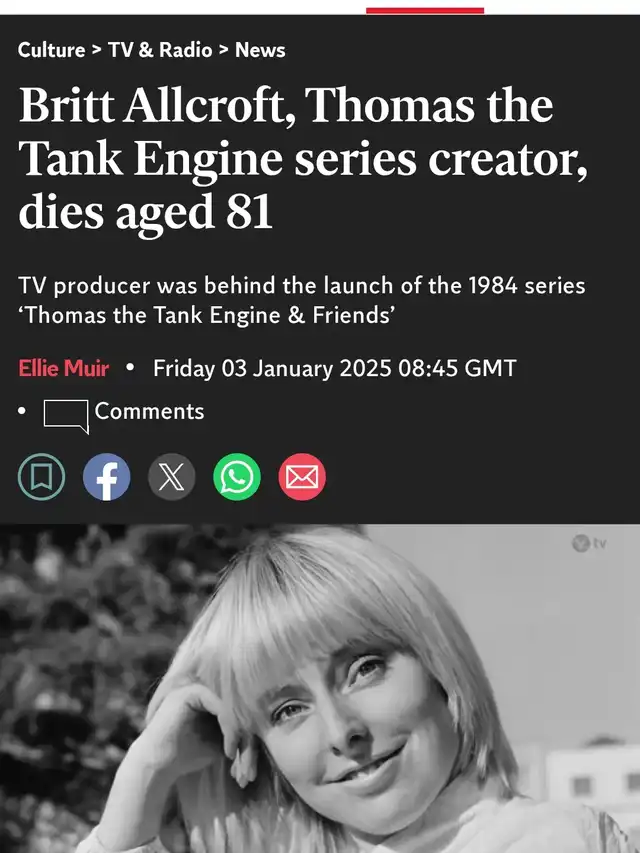Click the Britt Allcroft headline
This screenshot has height=853, width=640.
(302, 160)
